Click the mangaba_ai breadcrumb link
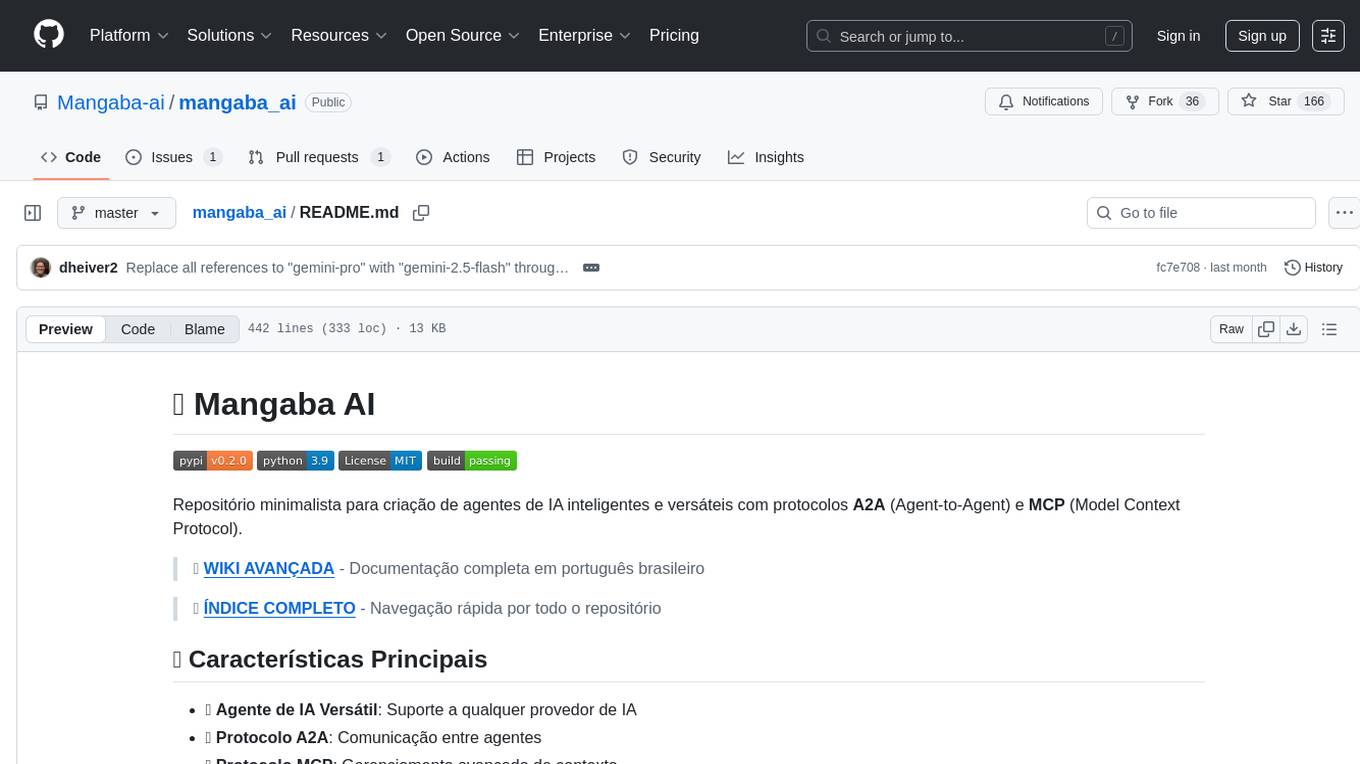The width and height of the screenshot is (1360, 764). tap(239, 213)
